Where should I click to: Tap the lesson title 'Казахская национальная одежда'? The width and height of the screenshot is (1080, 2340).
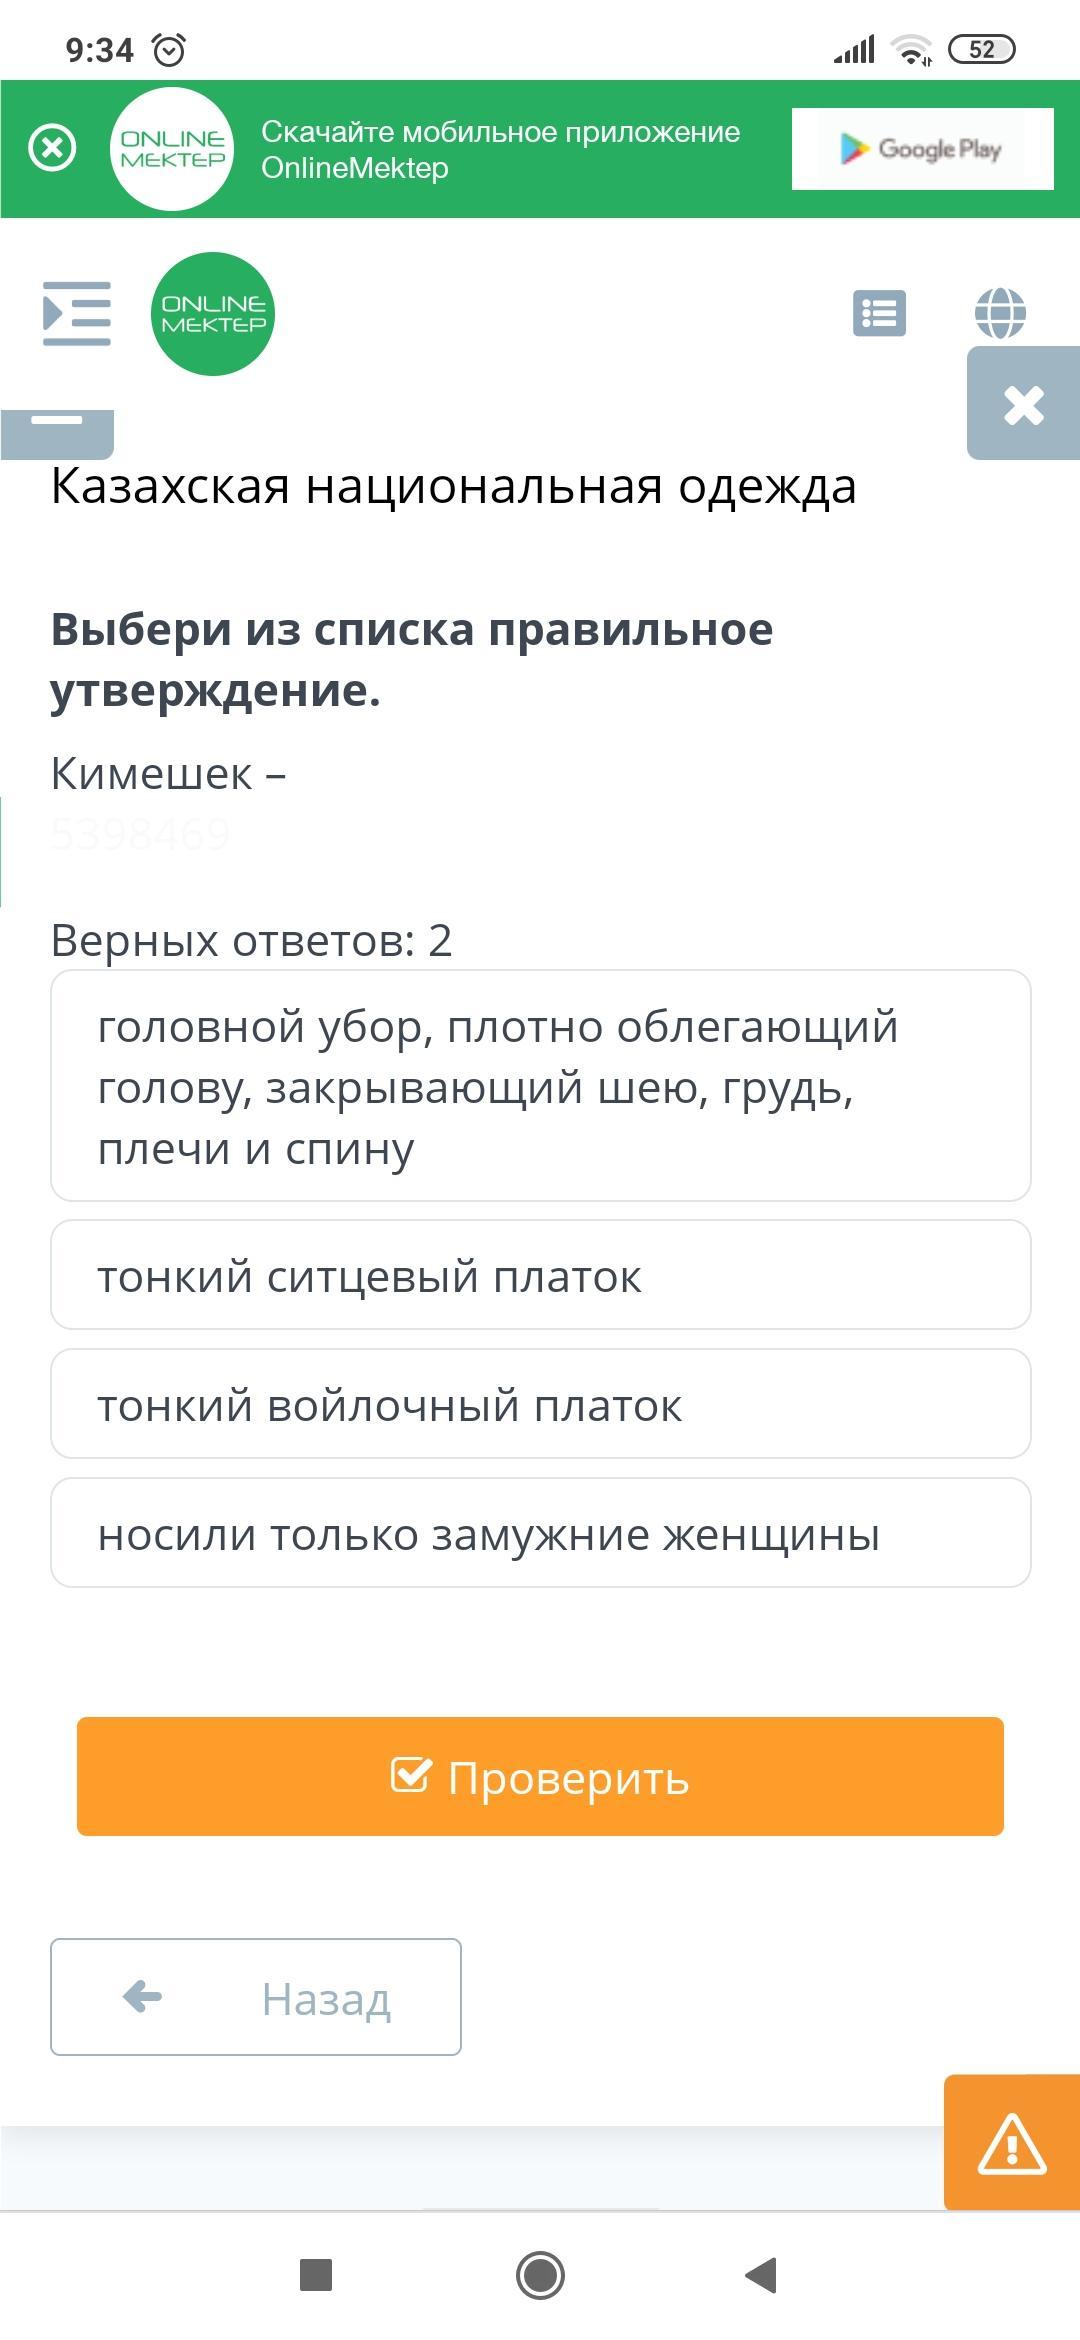coord(453,487)
